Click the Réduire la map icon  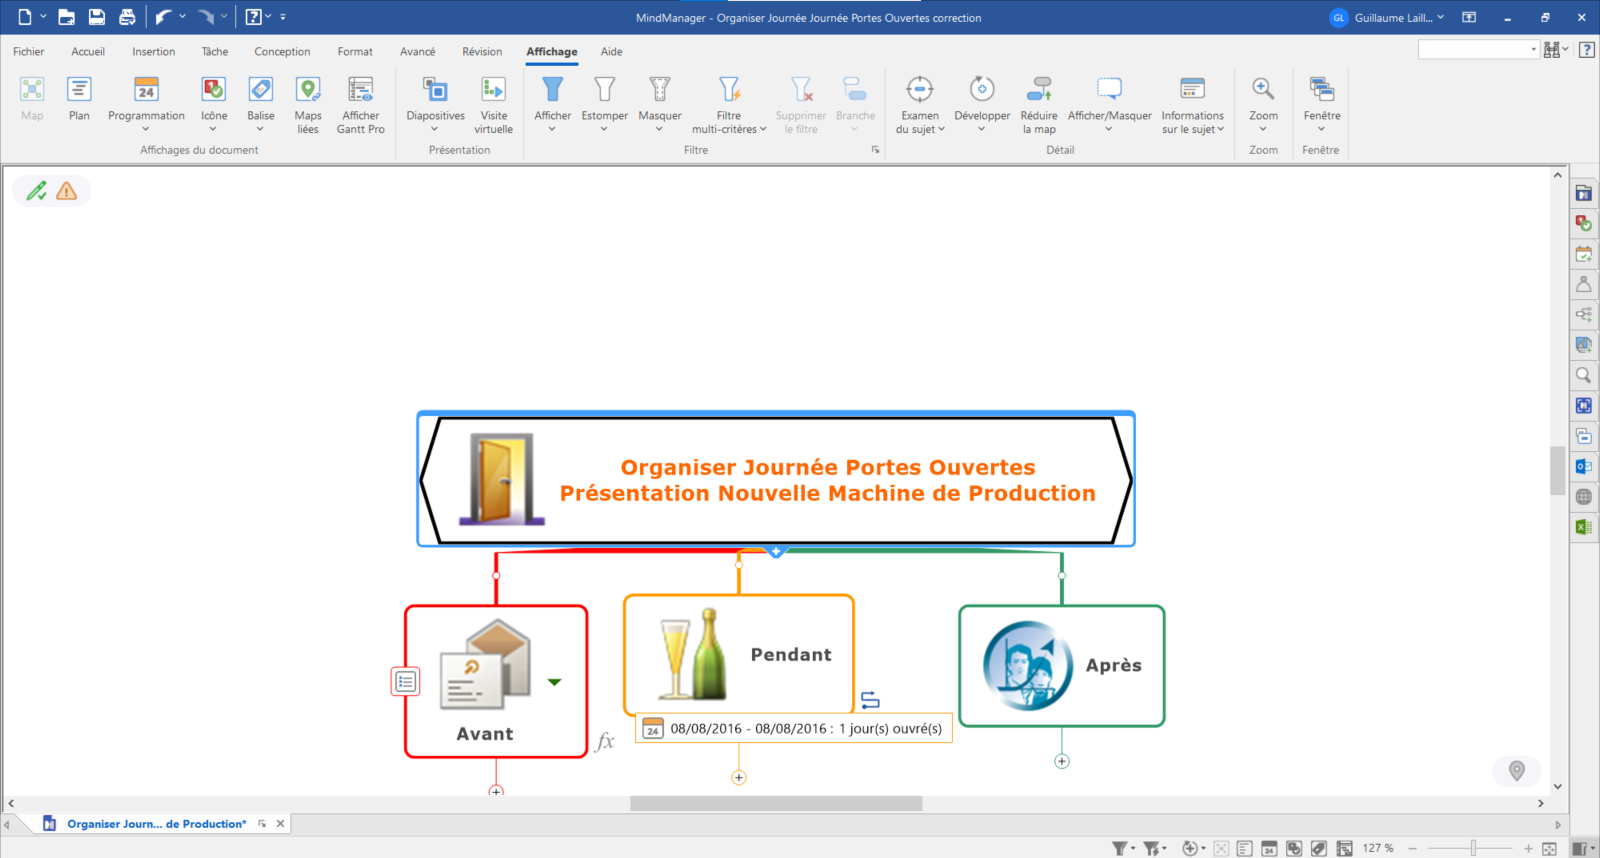[x=1039, y=90]
